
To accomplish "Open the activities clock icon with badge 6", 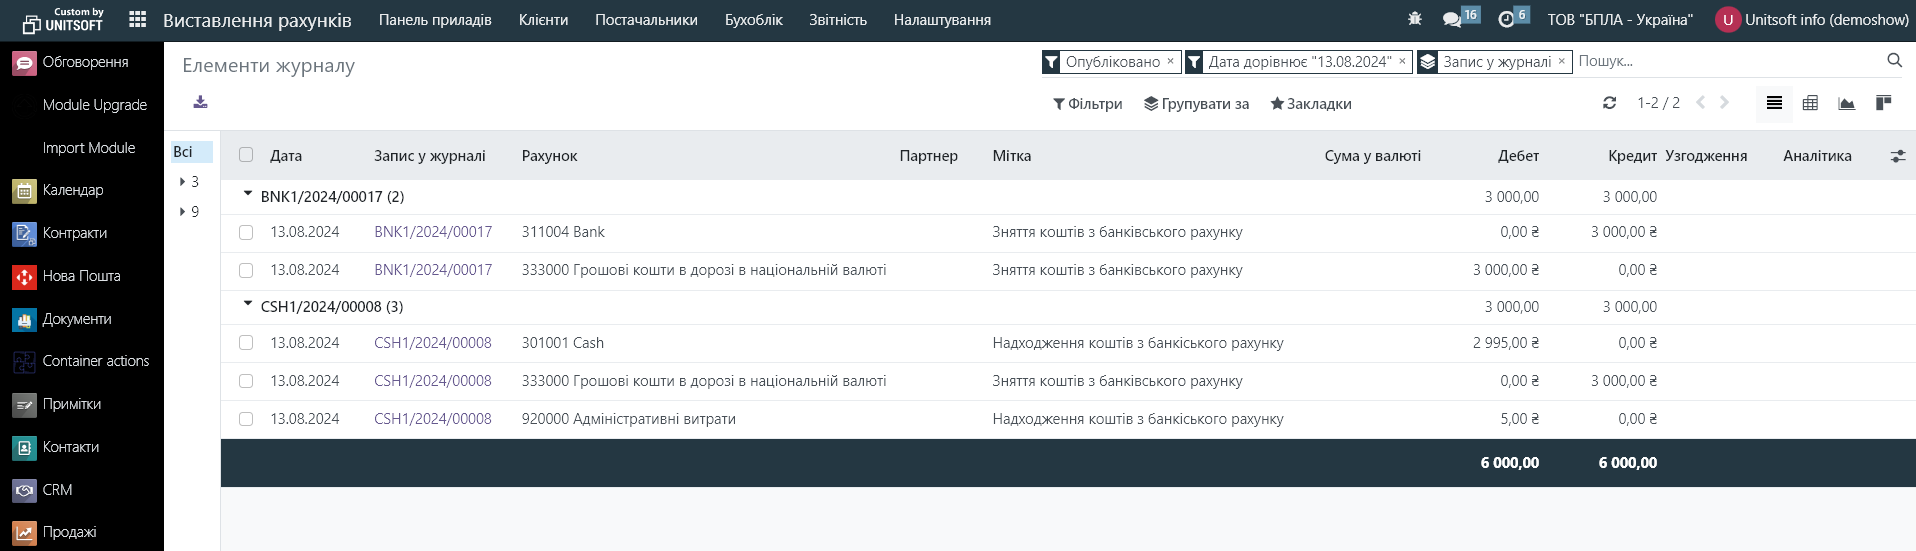I will (1506, 19).
